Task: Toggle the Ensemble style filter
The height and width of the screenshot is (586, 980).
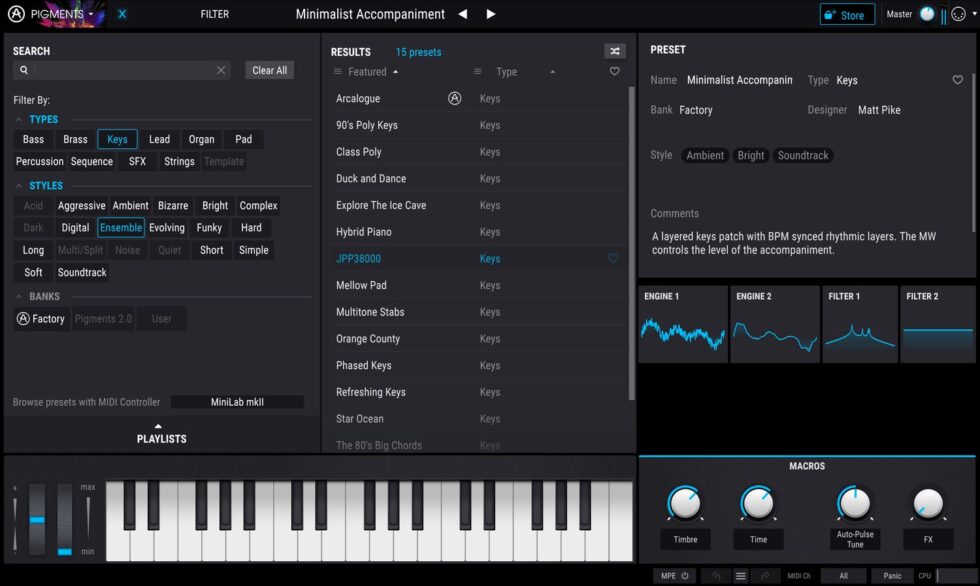Action: 121,227
